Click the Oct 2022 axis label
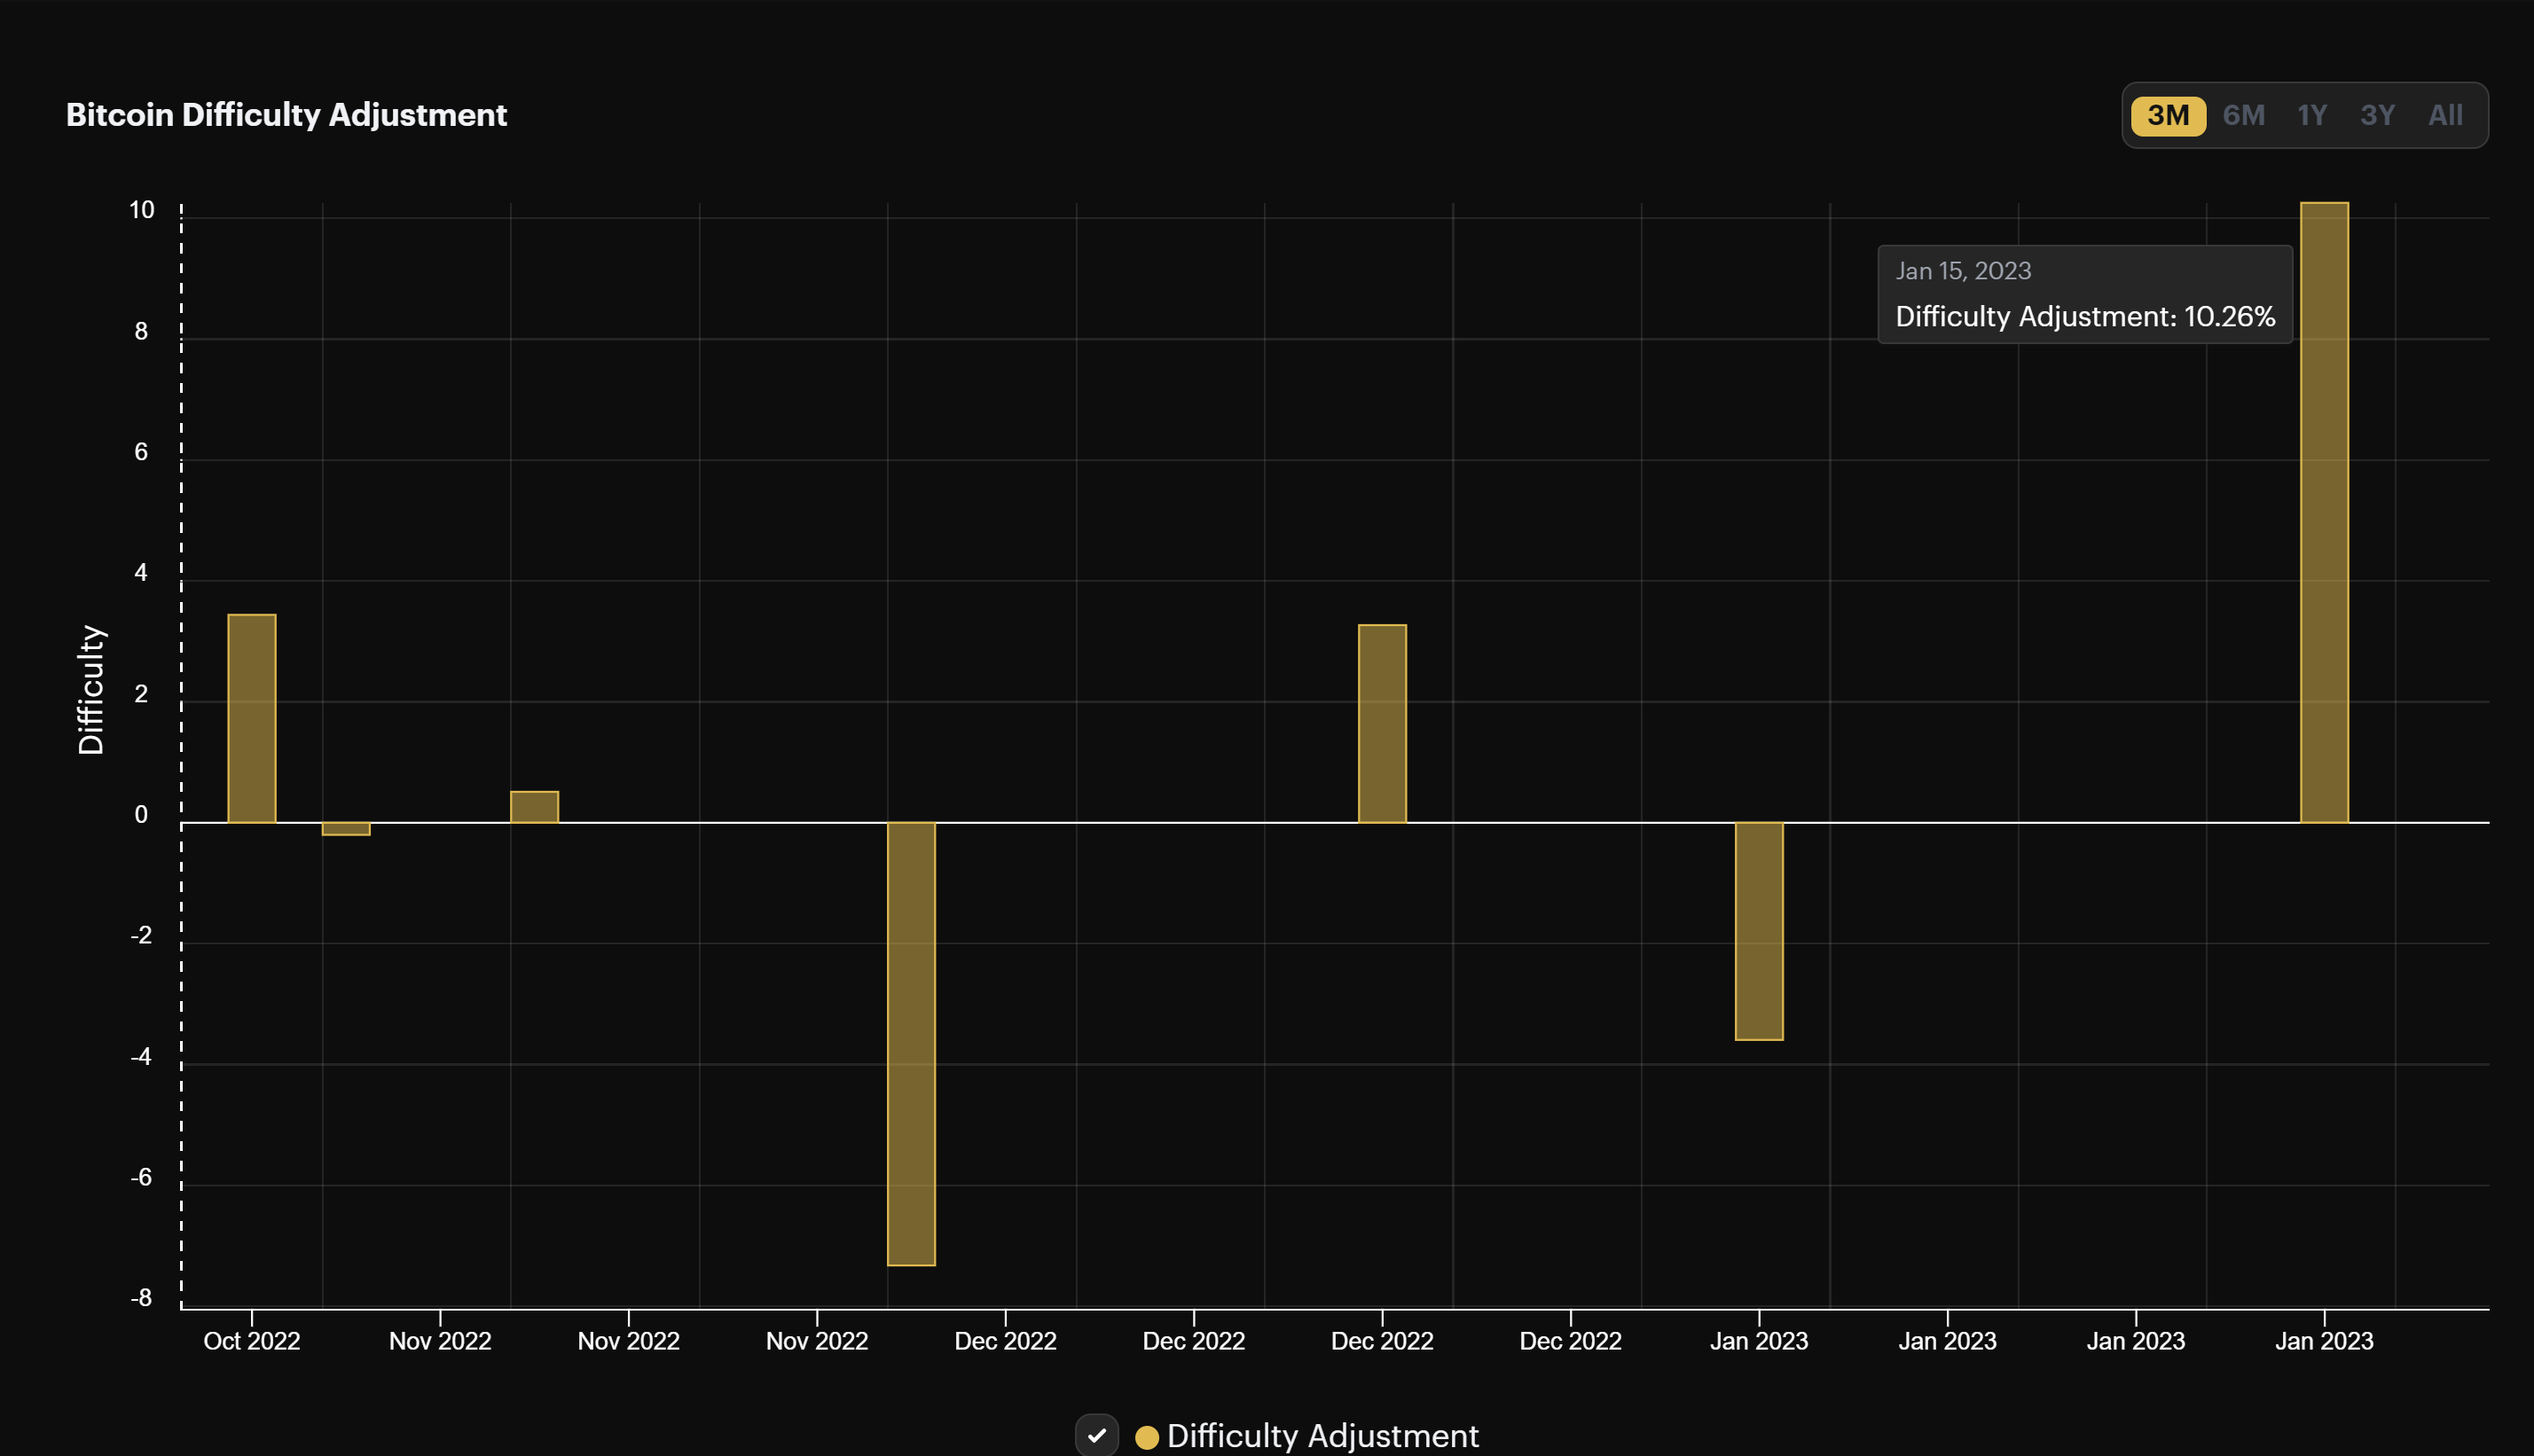Image resolution: width=2534 pixels, height=1456 pixels. (252, 1340)
